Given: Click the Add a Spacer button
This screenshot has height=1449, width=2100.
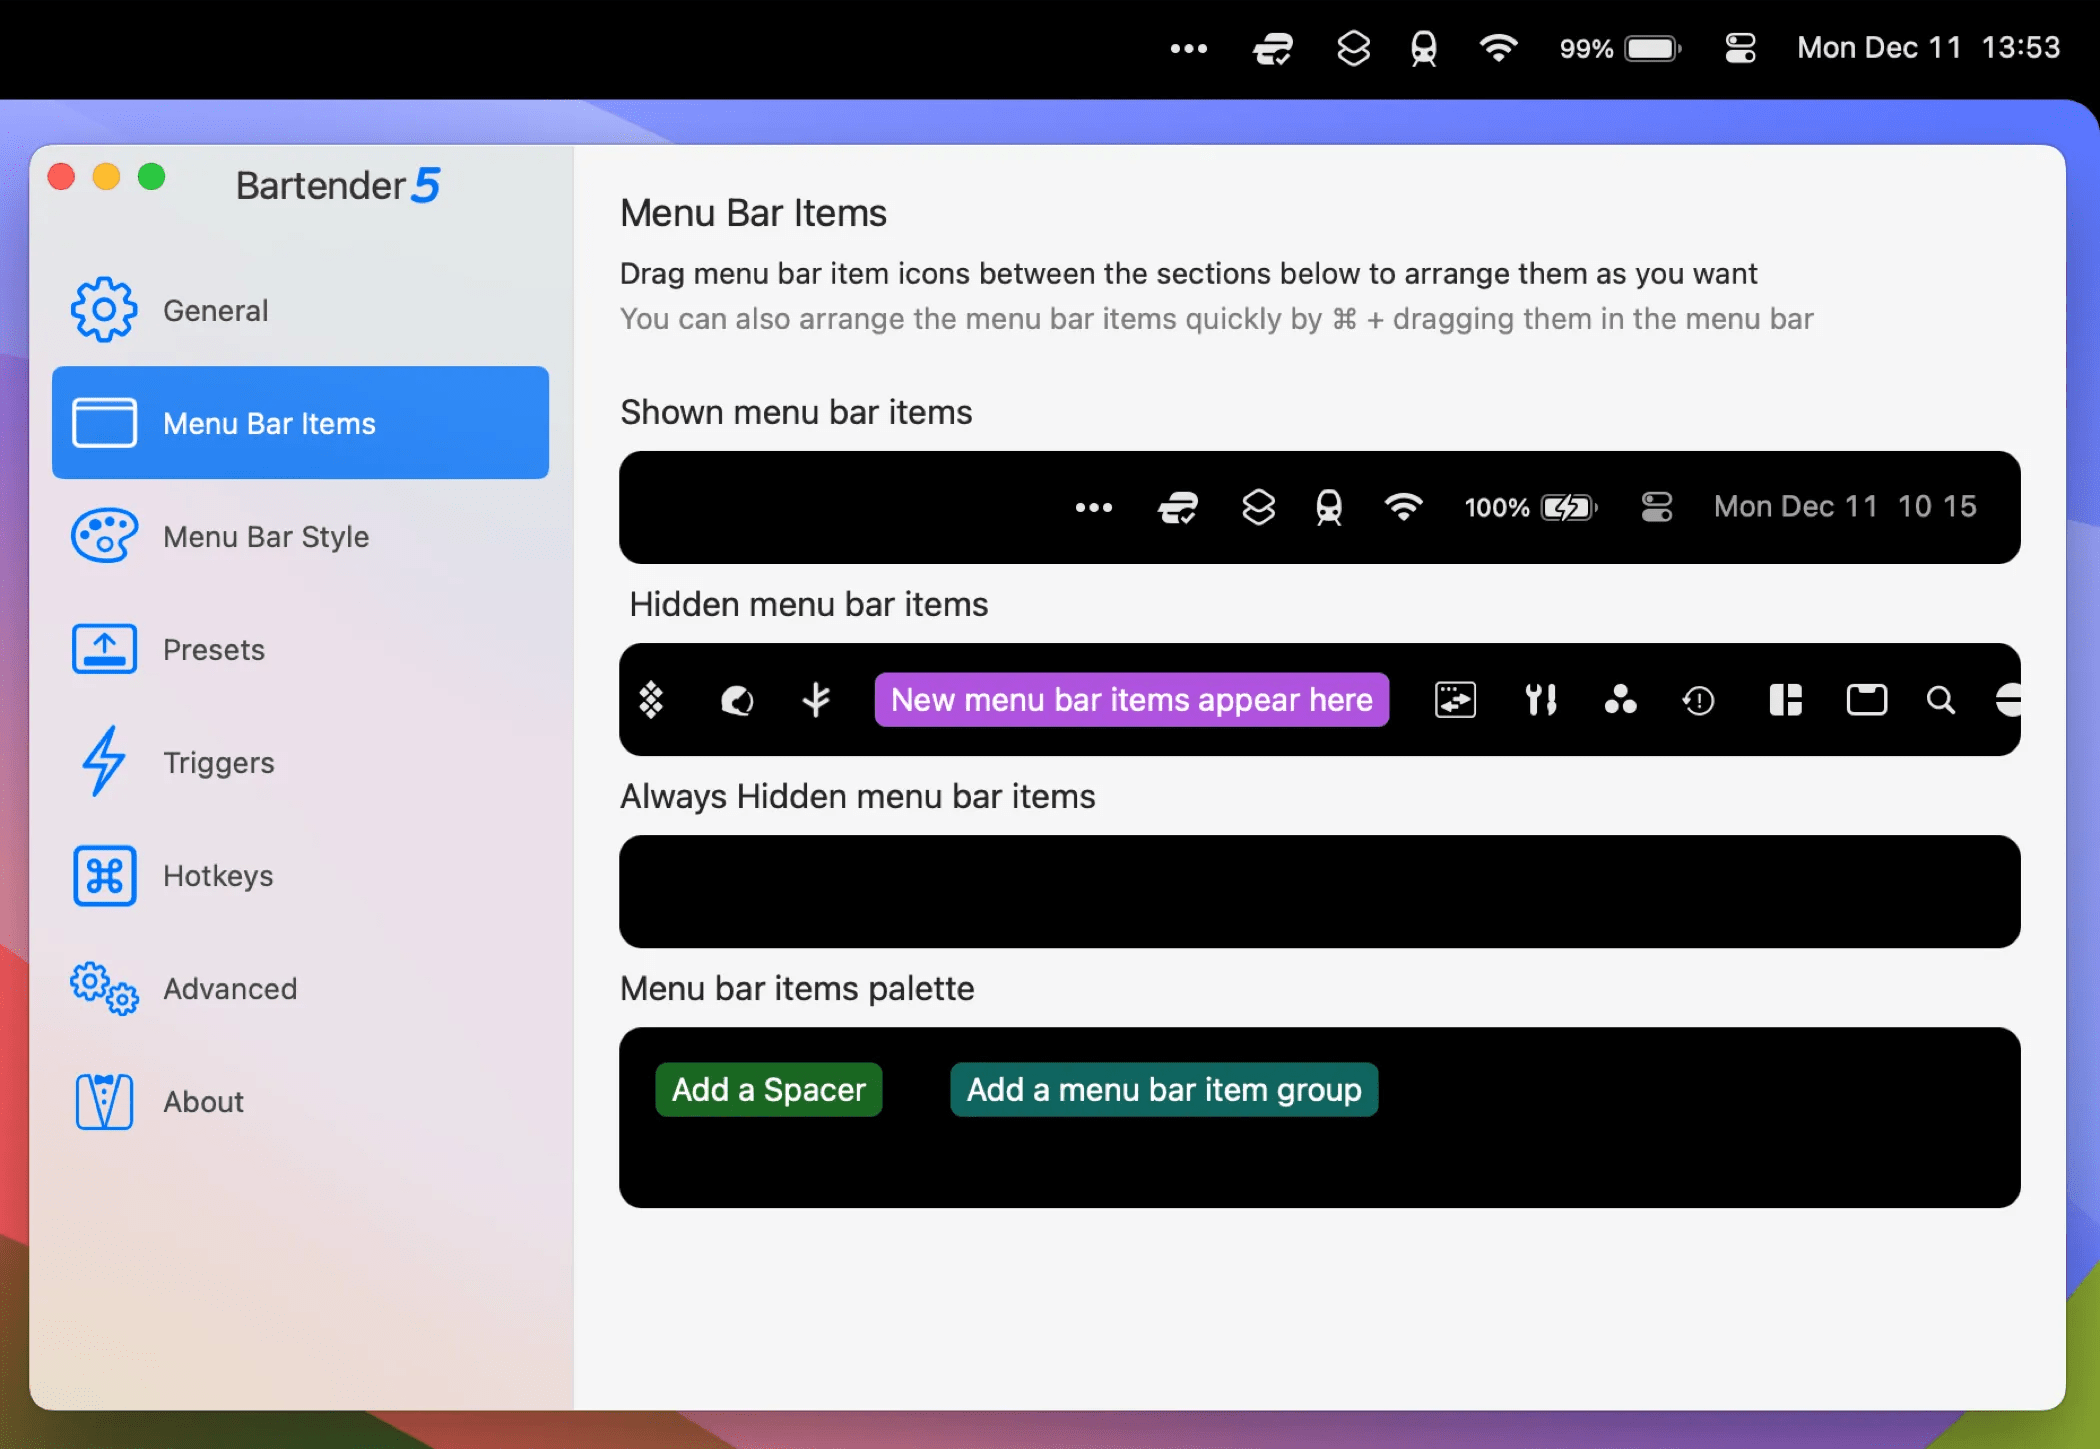Looking at the screenshot, I should click(768, 1089).
